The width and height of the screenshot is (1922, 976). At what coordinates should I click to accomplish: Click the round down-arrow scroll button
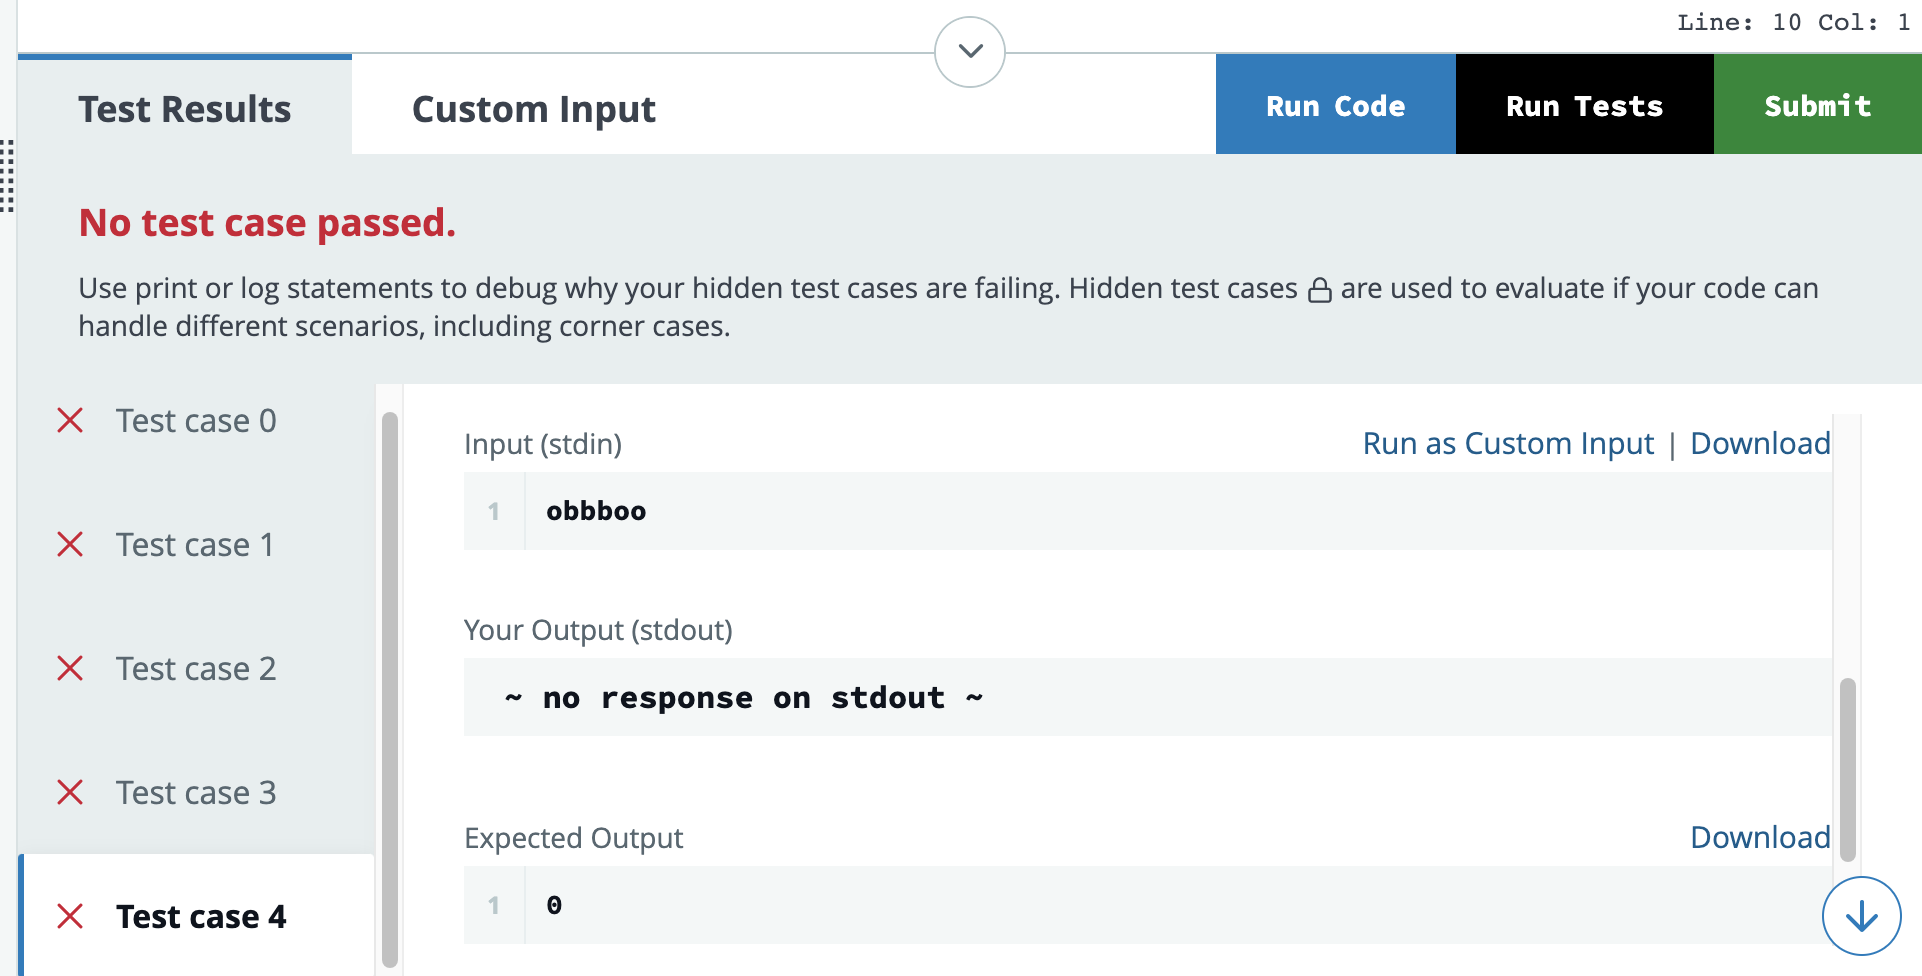[x=1861, y=916]
